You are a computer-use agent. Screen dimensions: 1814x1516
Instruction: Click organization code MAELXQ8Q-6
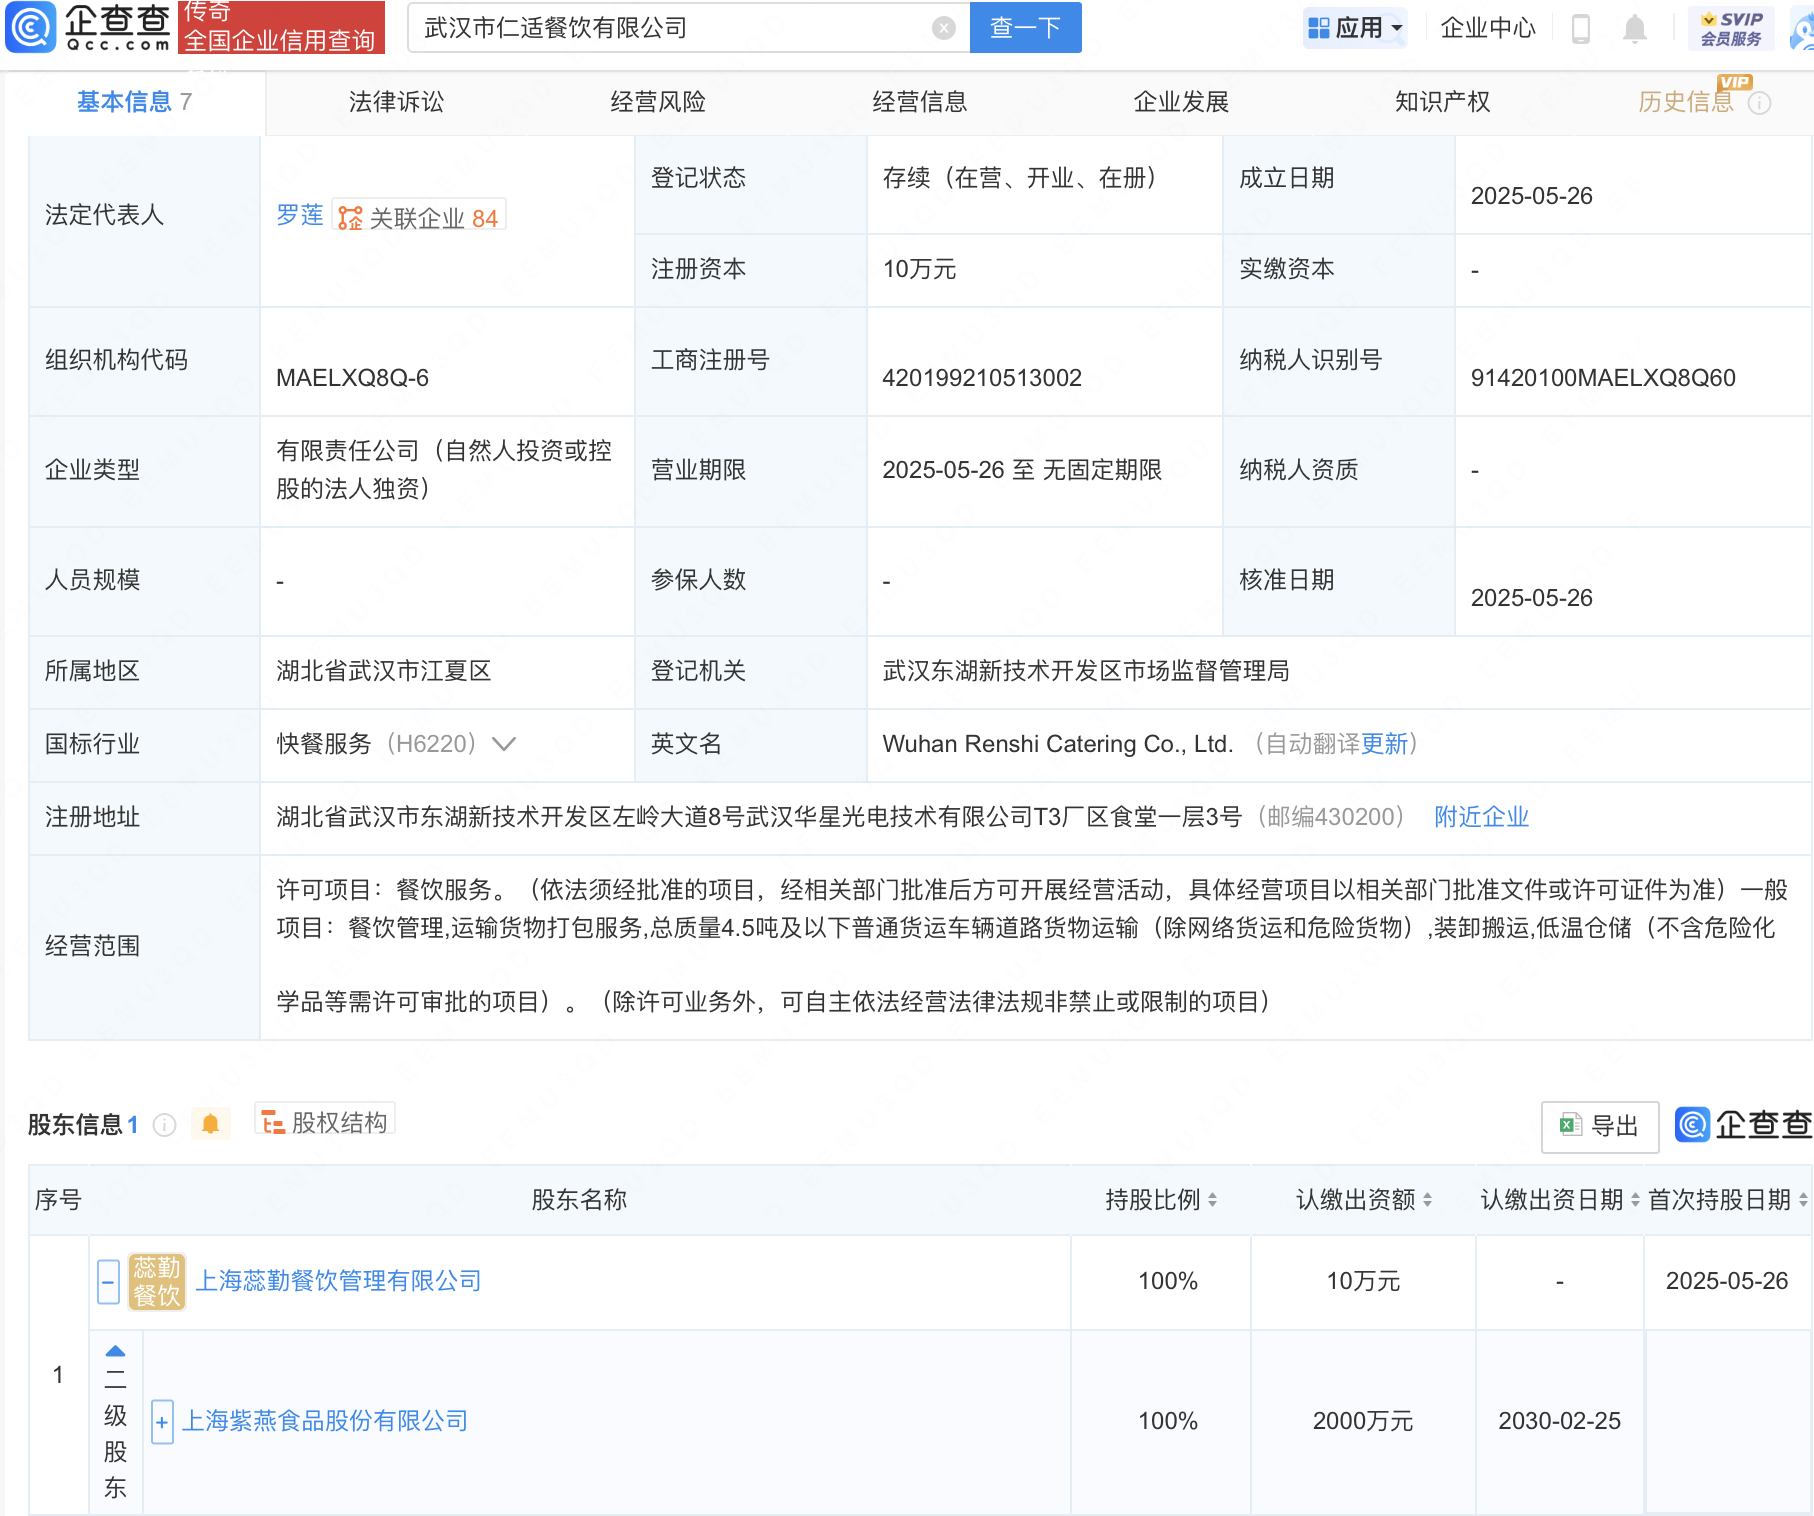click(x=352, y=378)
